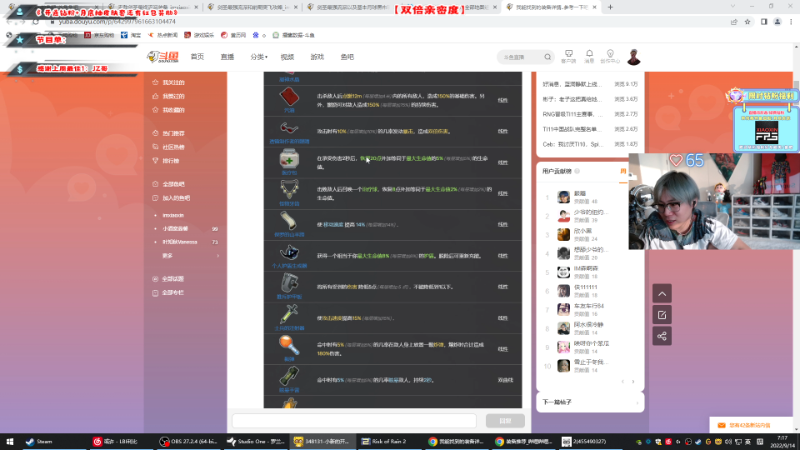
Task: Open the notification bell icon
Action: pos(589,56)
